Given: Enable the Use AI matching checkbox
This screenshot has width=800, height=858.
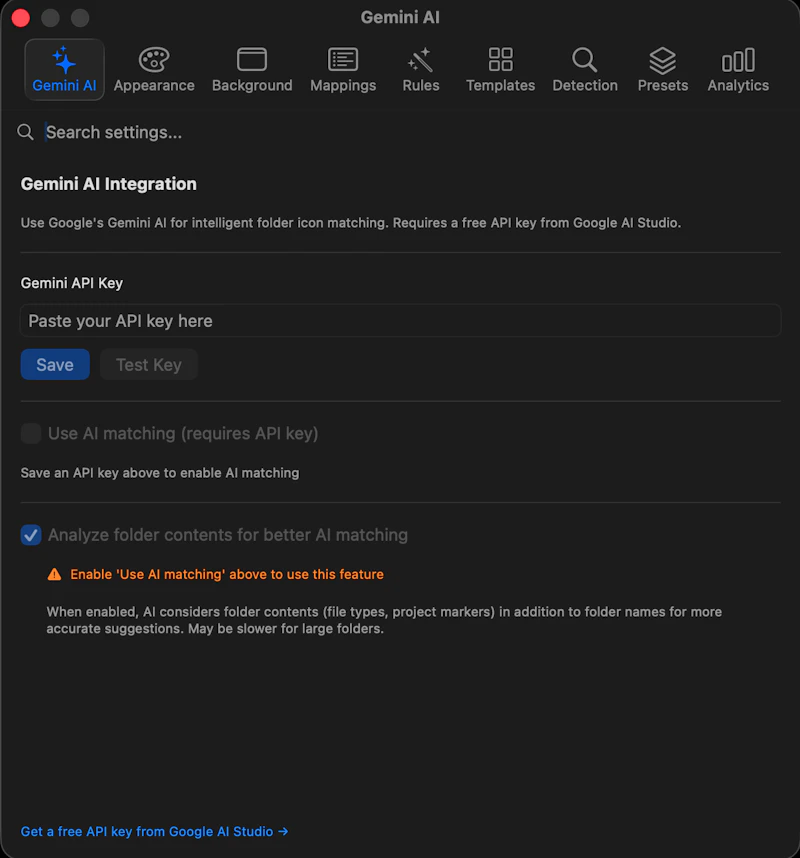Looking at the screenshot, I should (x=31, y=433).
